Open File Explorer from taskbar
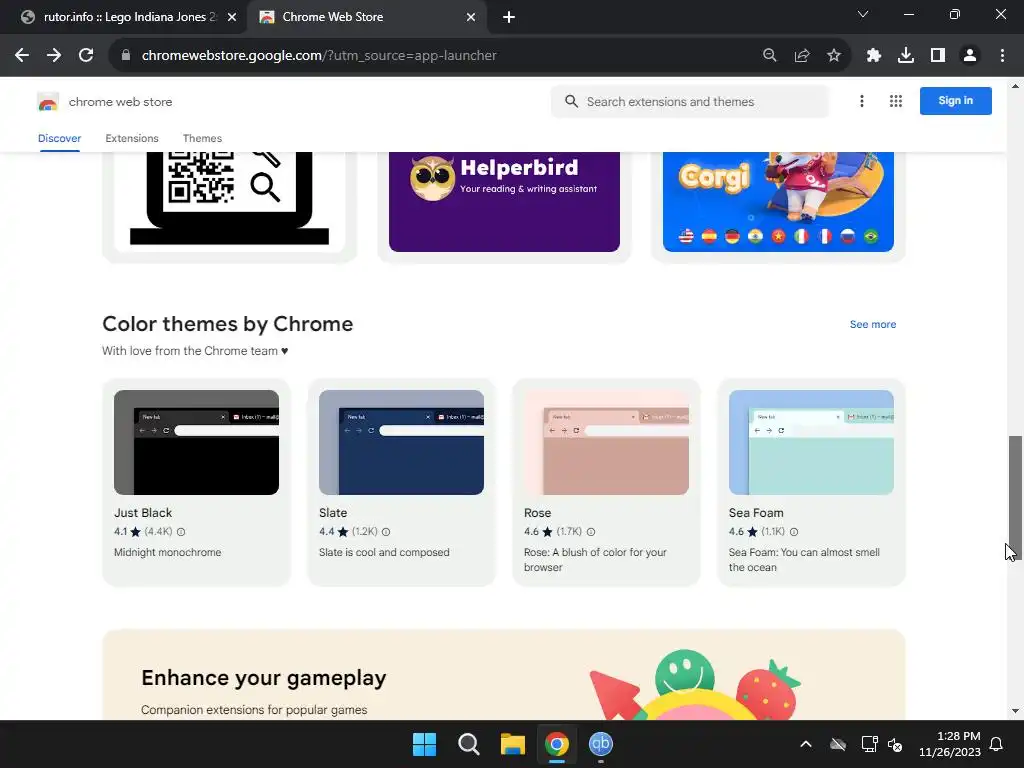The image size is (1024, 768). pyautogui.click(x=513, y=744)
